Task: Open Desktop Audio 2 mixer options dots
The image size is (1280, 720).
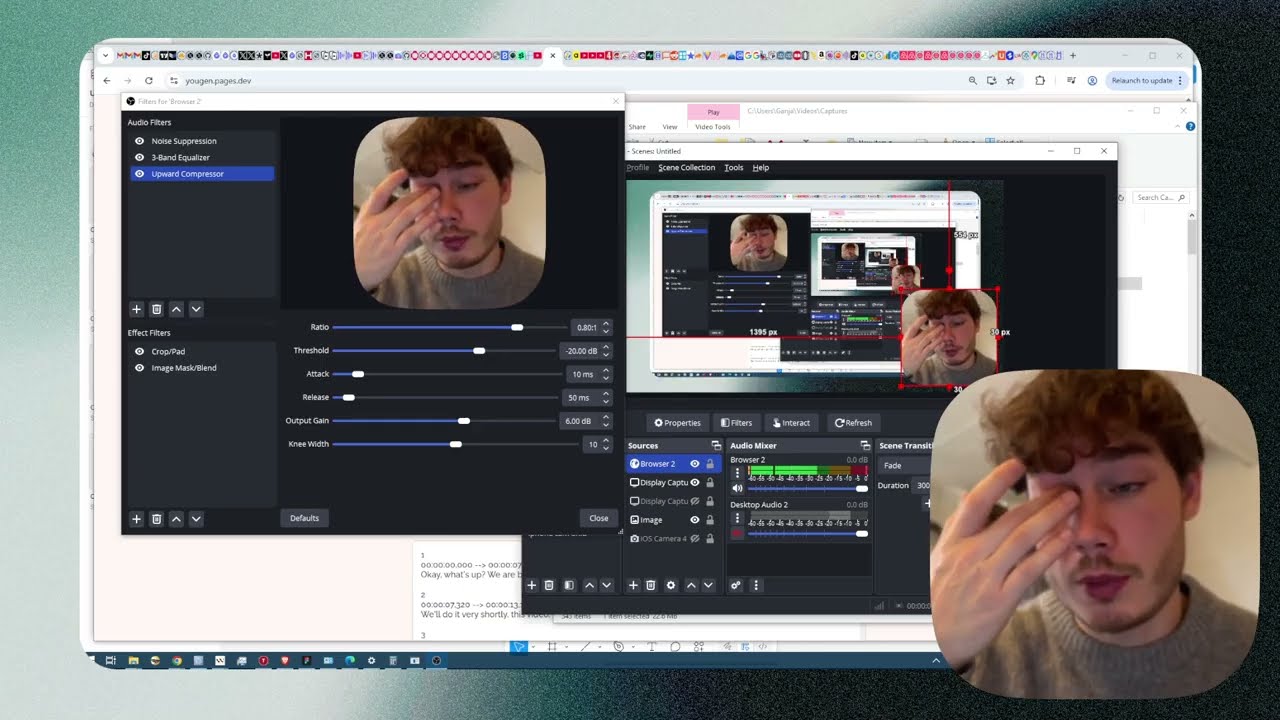Action: tap(738, 519)
